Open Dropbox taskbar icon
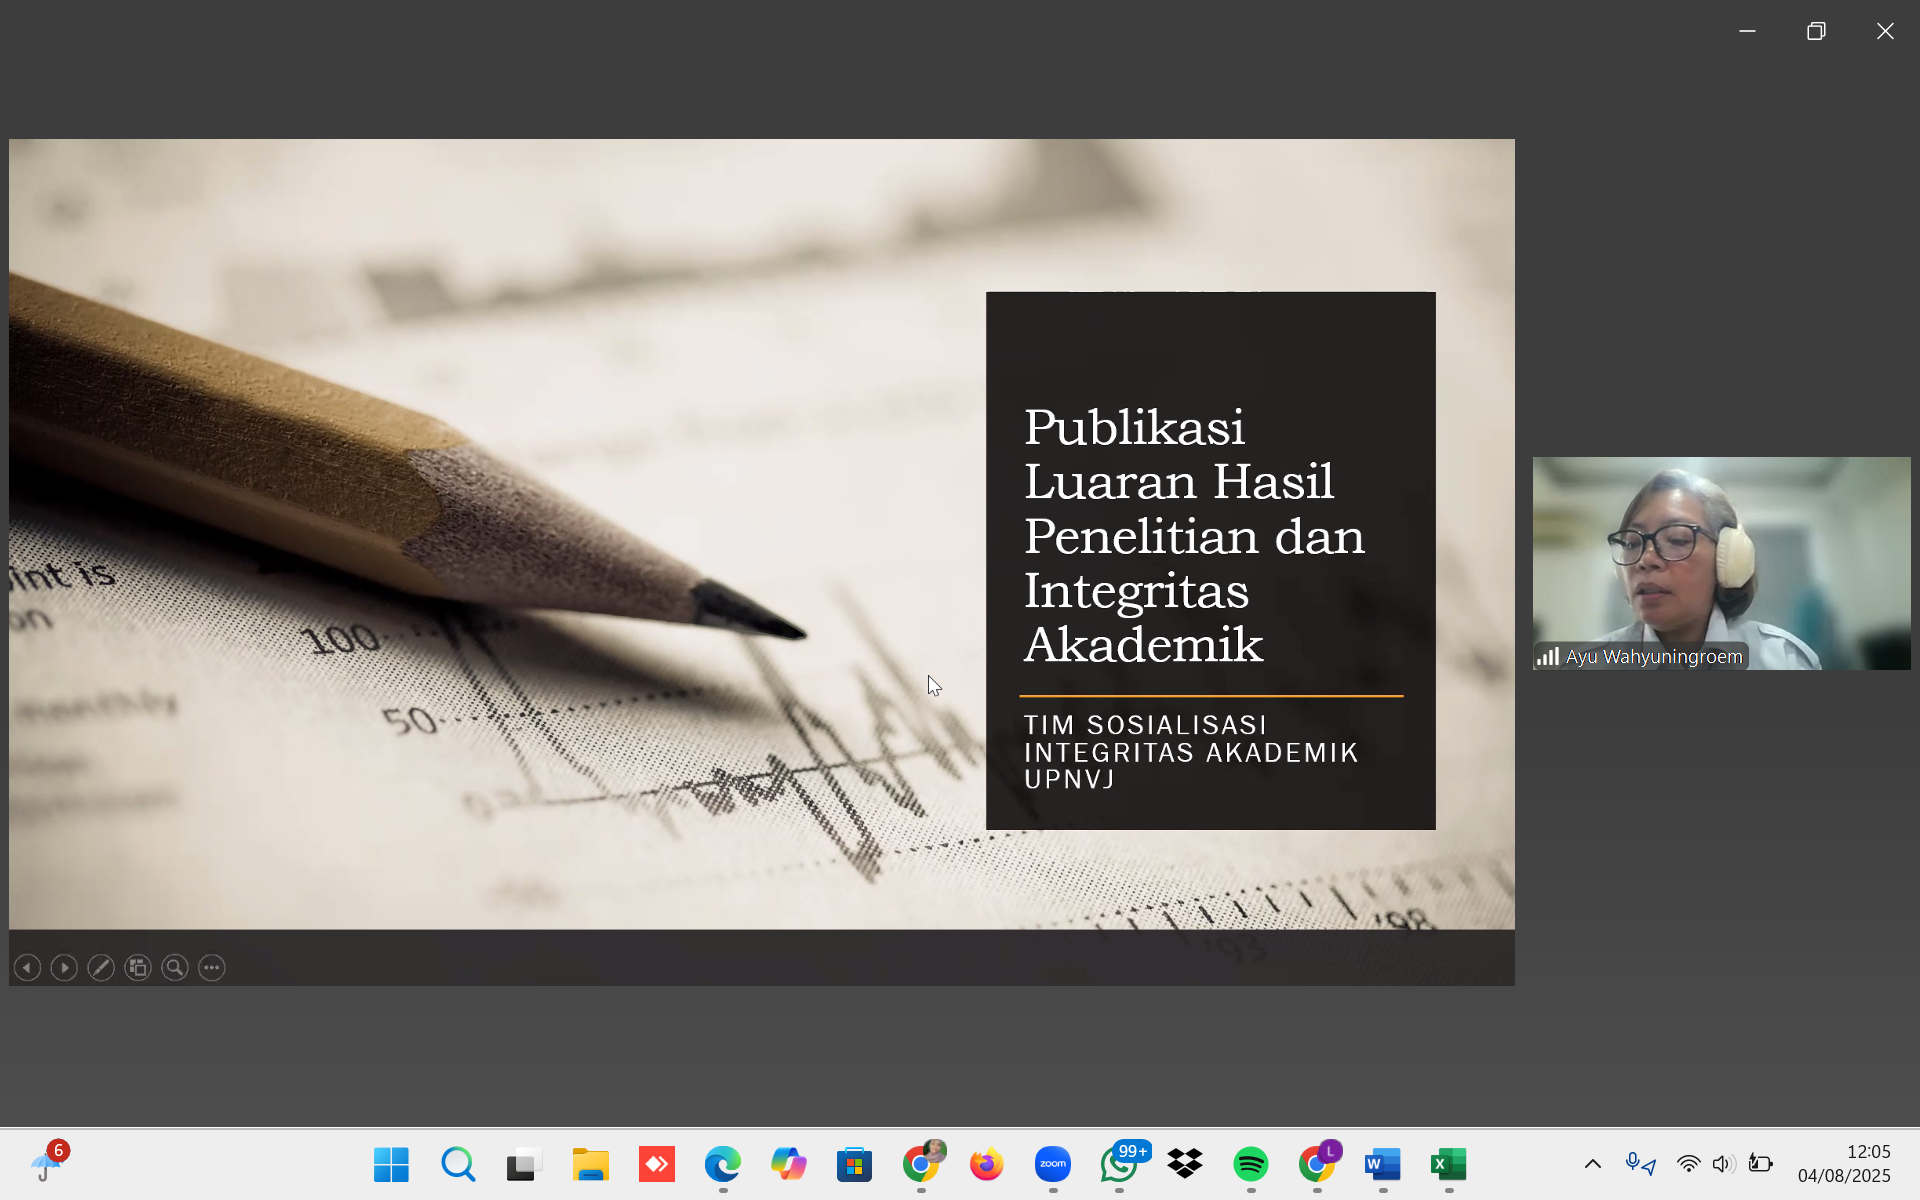The width and height of the screenshot is (1920, 1200). (x=1185, y=1164)
